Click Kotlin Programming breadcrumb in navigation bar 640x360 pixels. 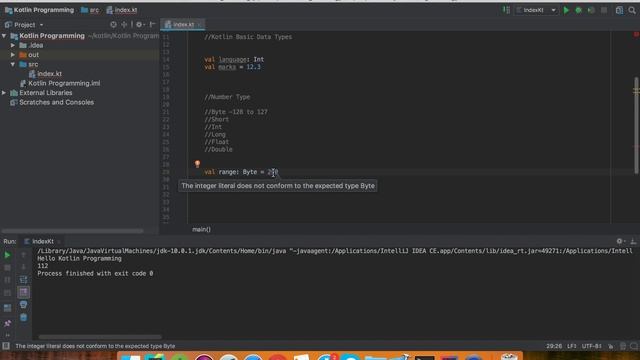click(40, 10)
